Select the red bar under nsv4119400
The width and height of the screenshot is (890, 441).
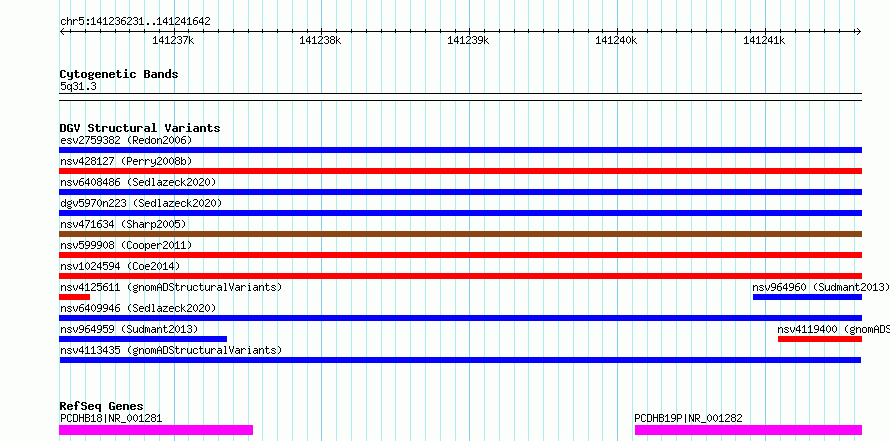pyautogui.click(x=820, y=339)
